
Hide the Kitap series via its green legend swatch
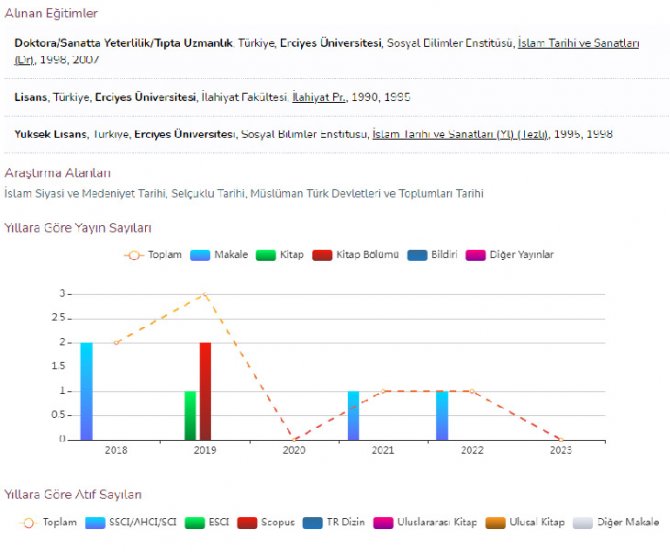[x=266, y=255]
